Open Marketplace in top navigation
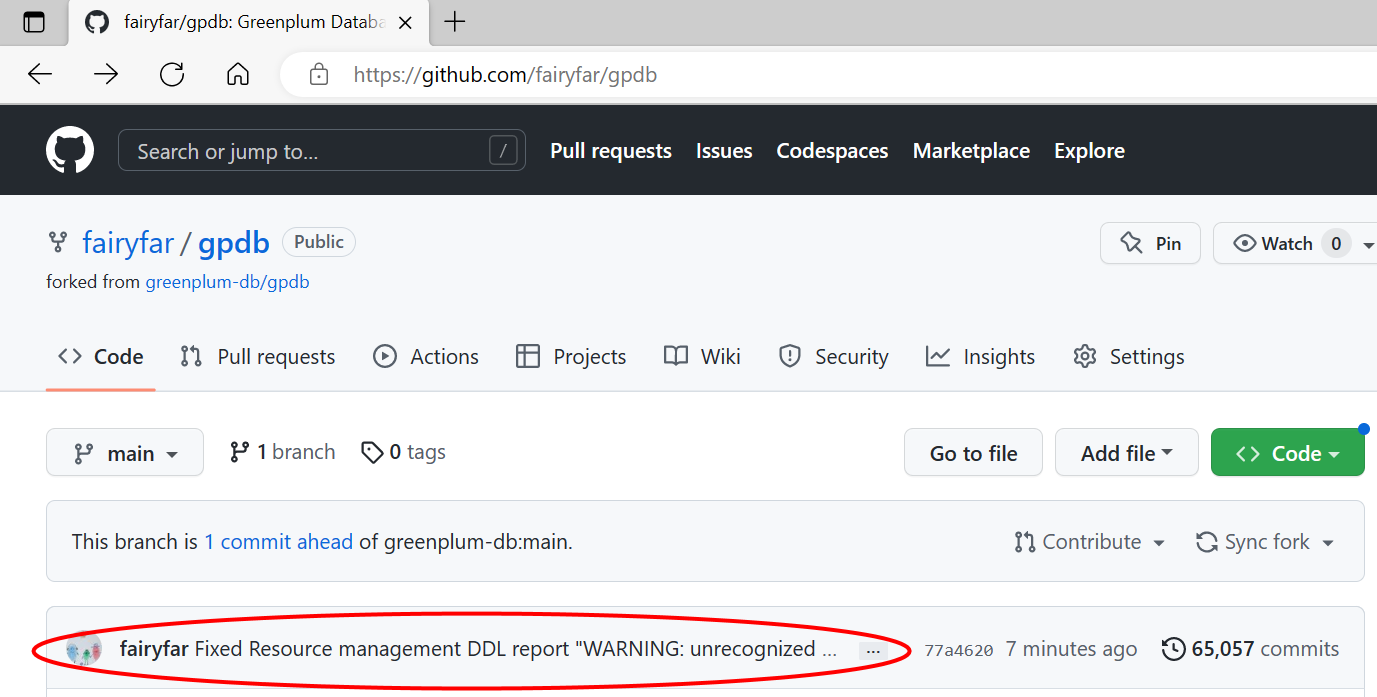 coord(971,151)
